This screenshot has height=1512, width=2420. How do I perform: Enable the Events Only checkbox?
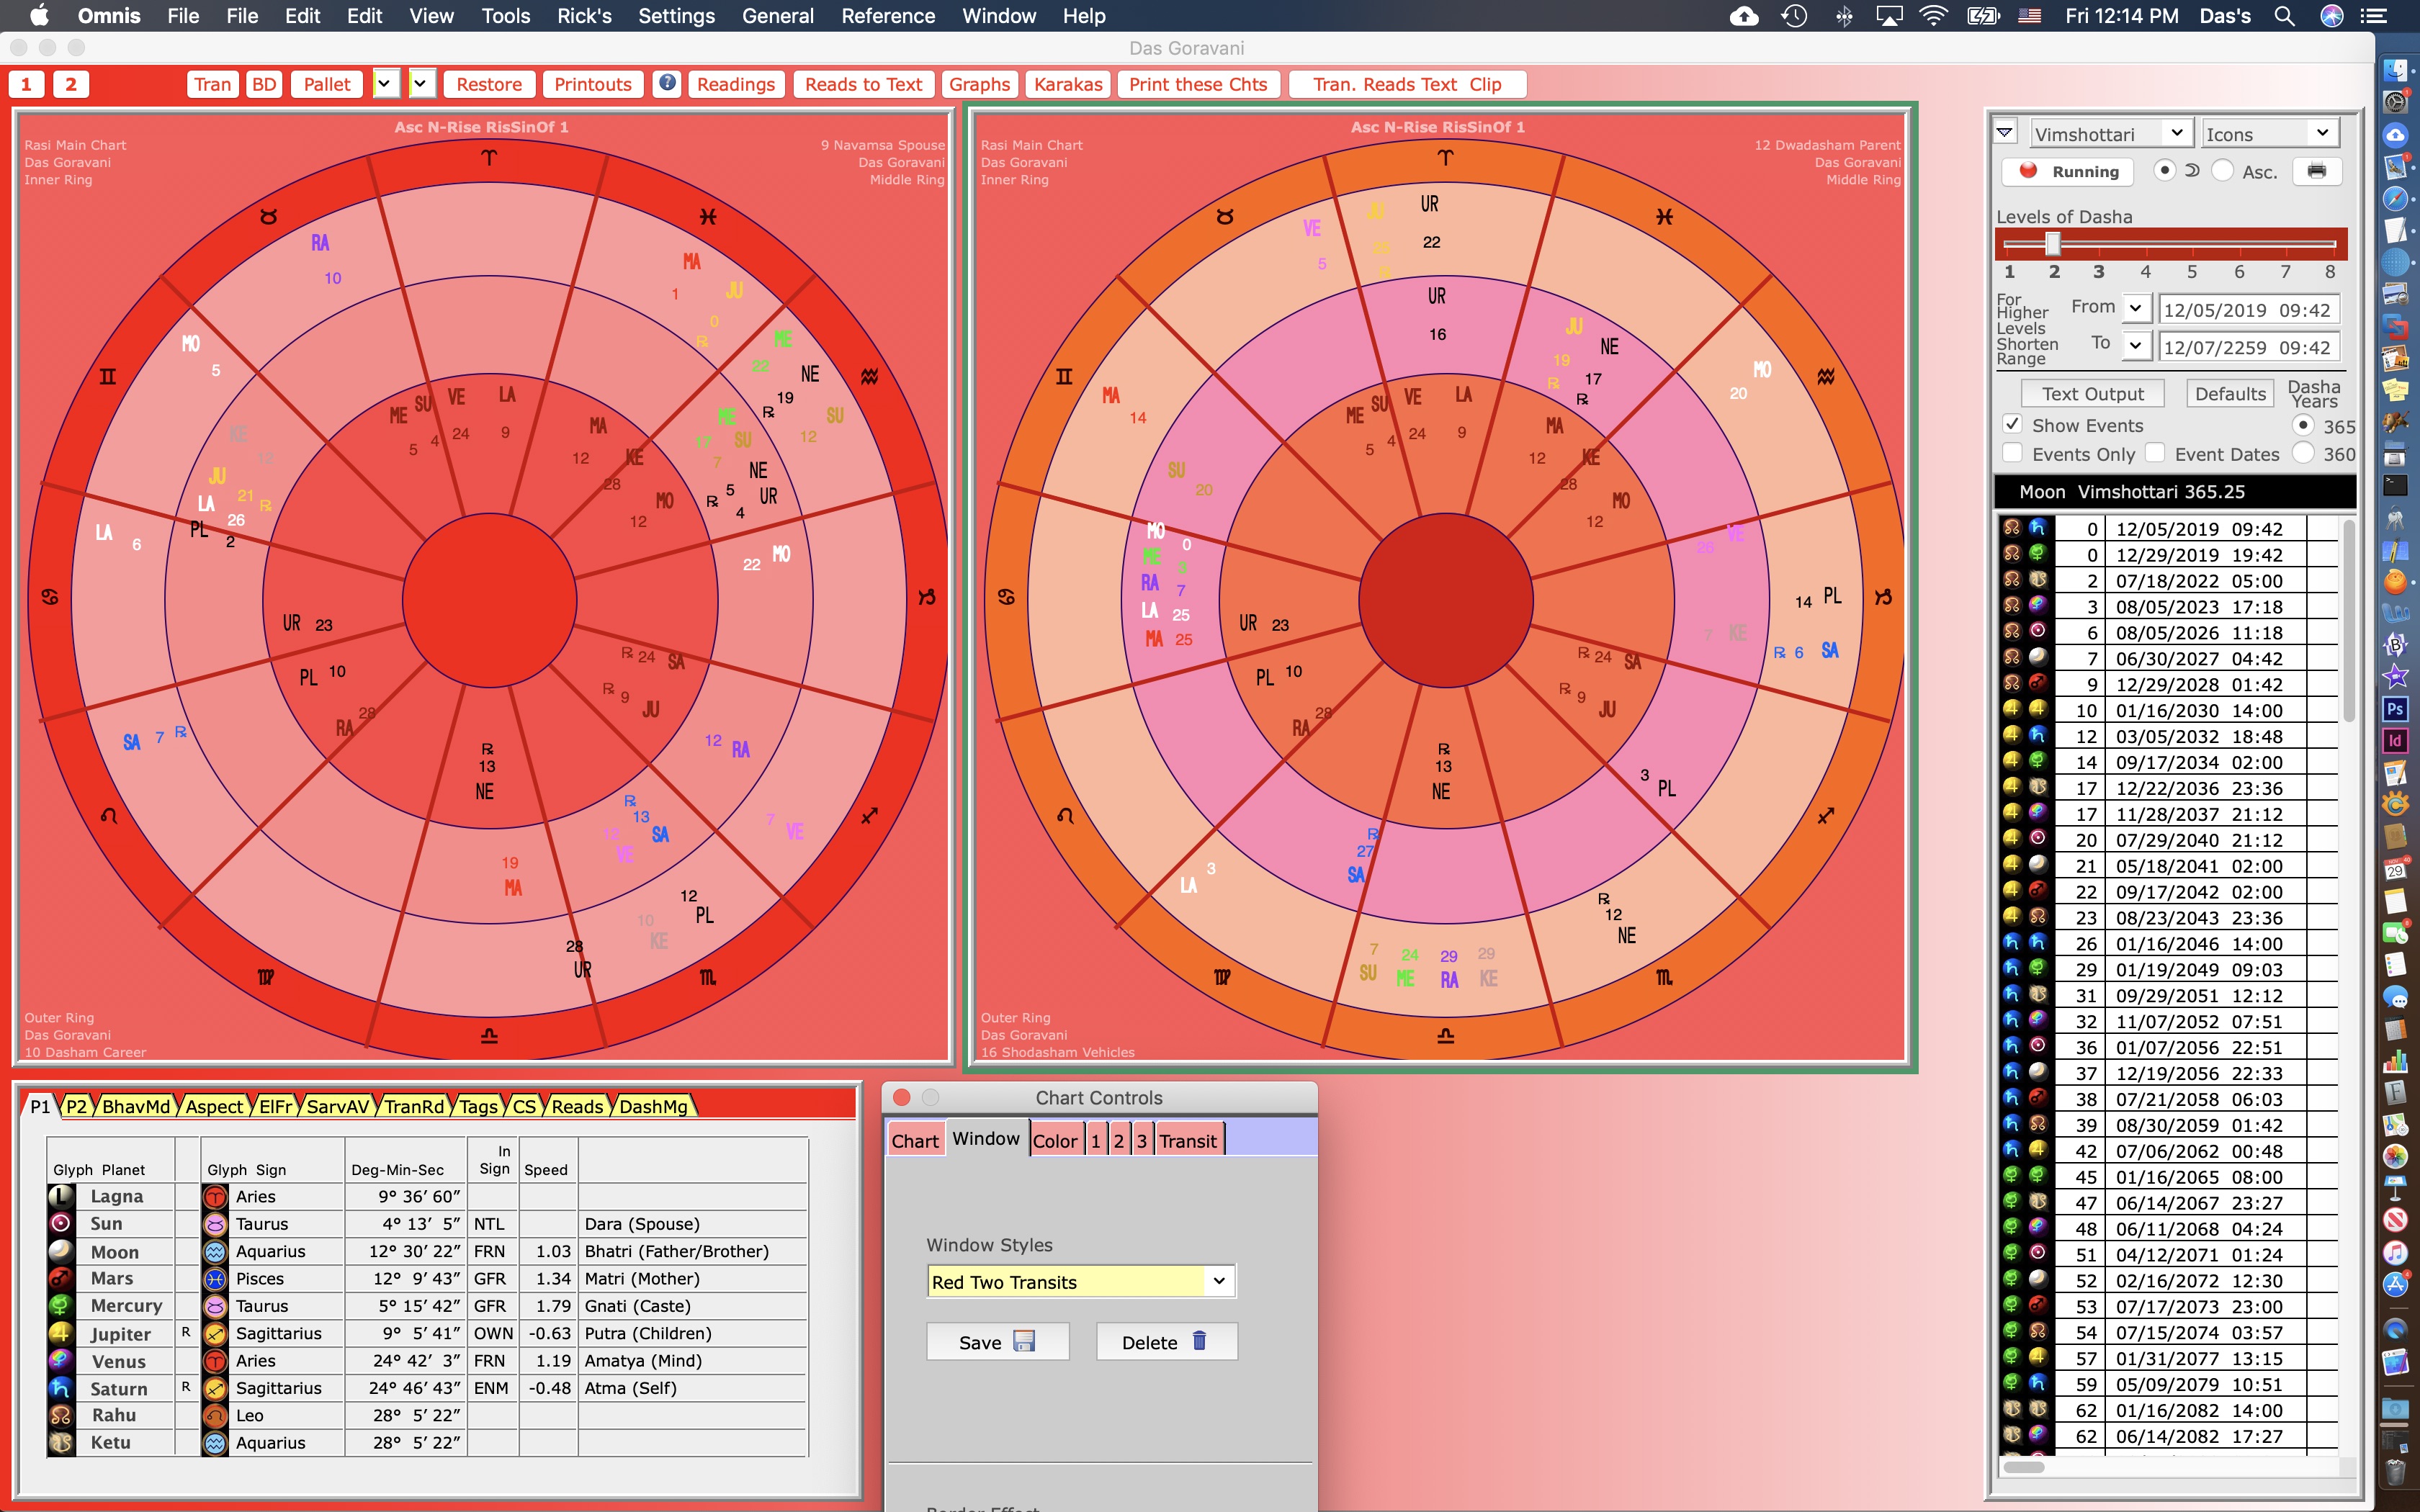2013,453
